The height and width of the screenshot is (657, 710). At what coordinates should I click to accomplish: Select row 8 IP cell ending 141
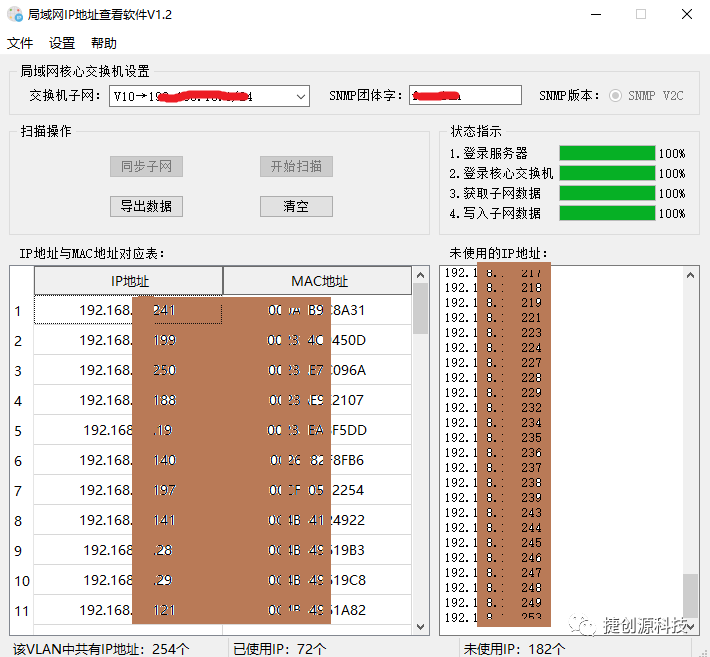pyautogui.click(x=129, y=520)
